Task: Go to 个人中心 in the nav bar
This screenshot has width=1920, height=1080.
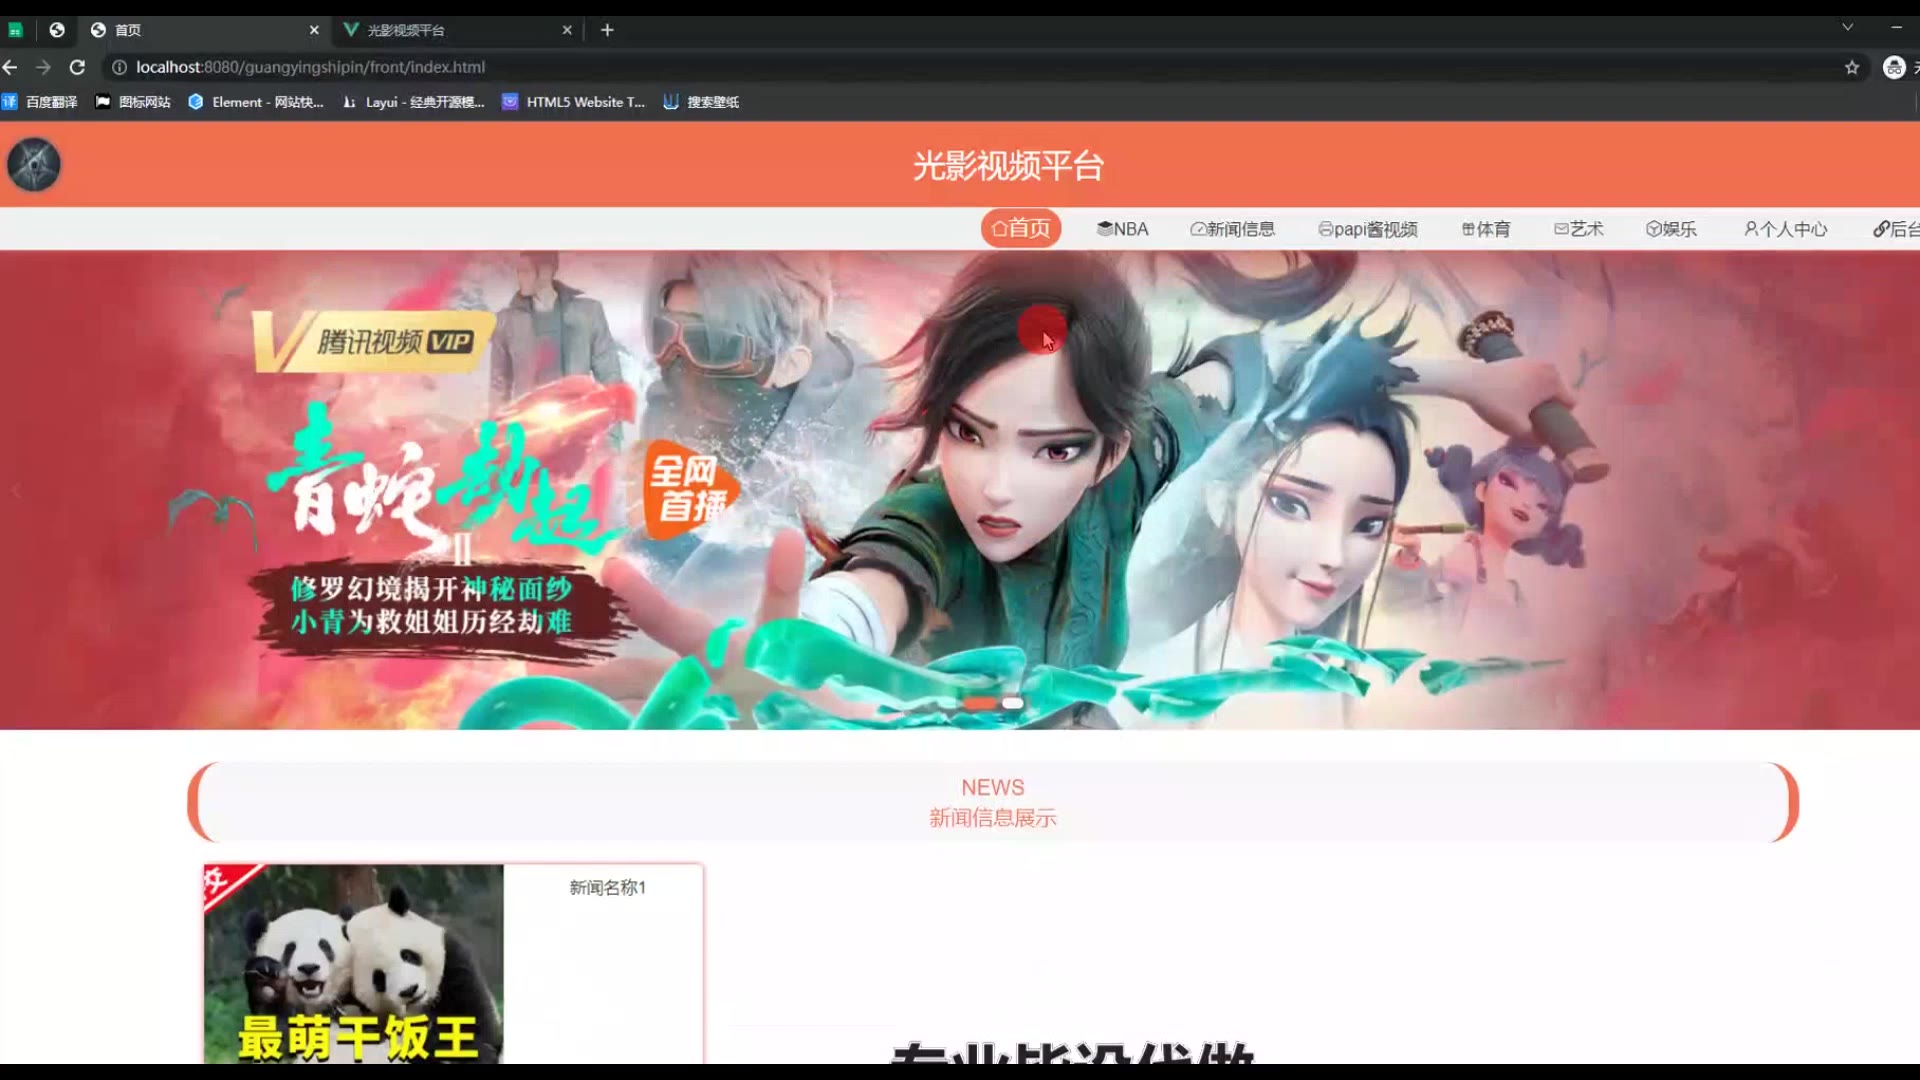Action: (1785, 229)
